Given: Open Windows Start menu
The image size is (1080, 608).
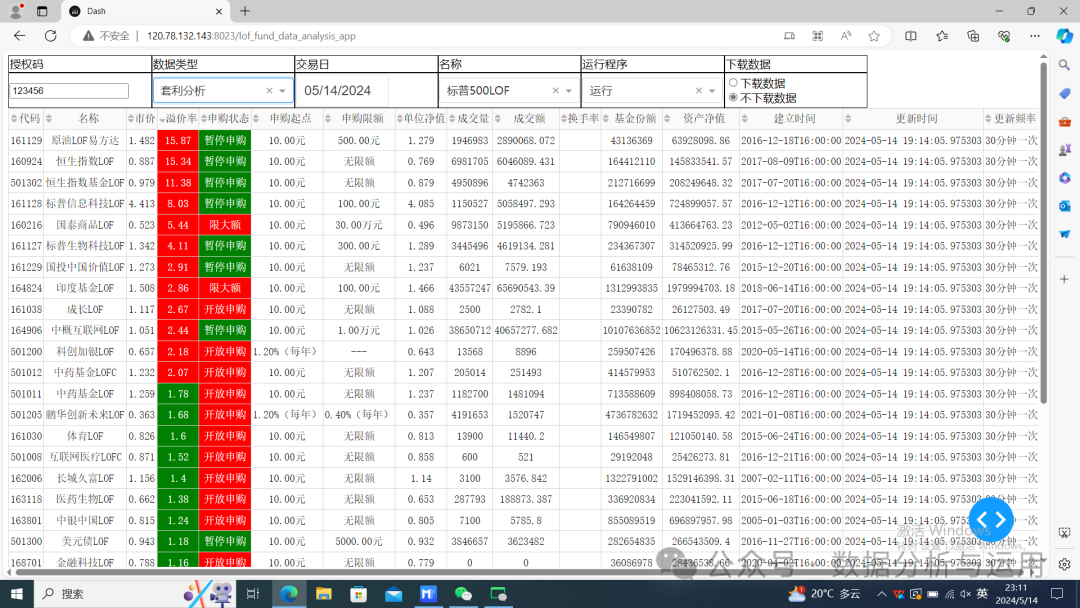Looking at the screenshot, I should (x=17, y=594).
